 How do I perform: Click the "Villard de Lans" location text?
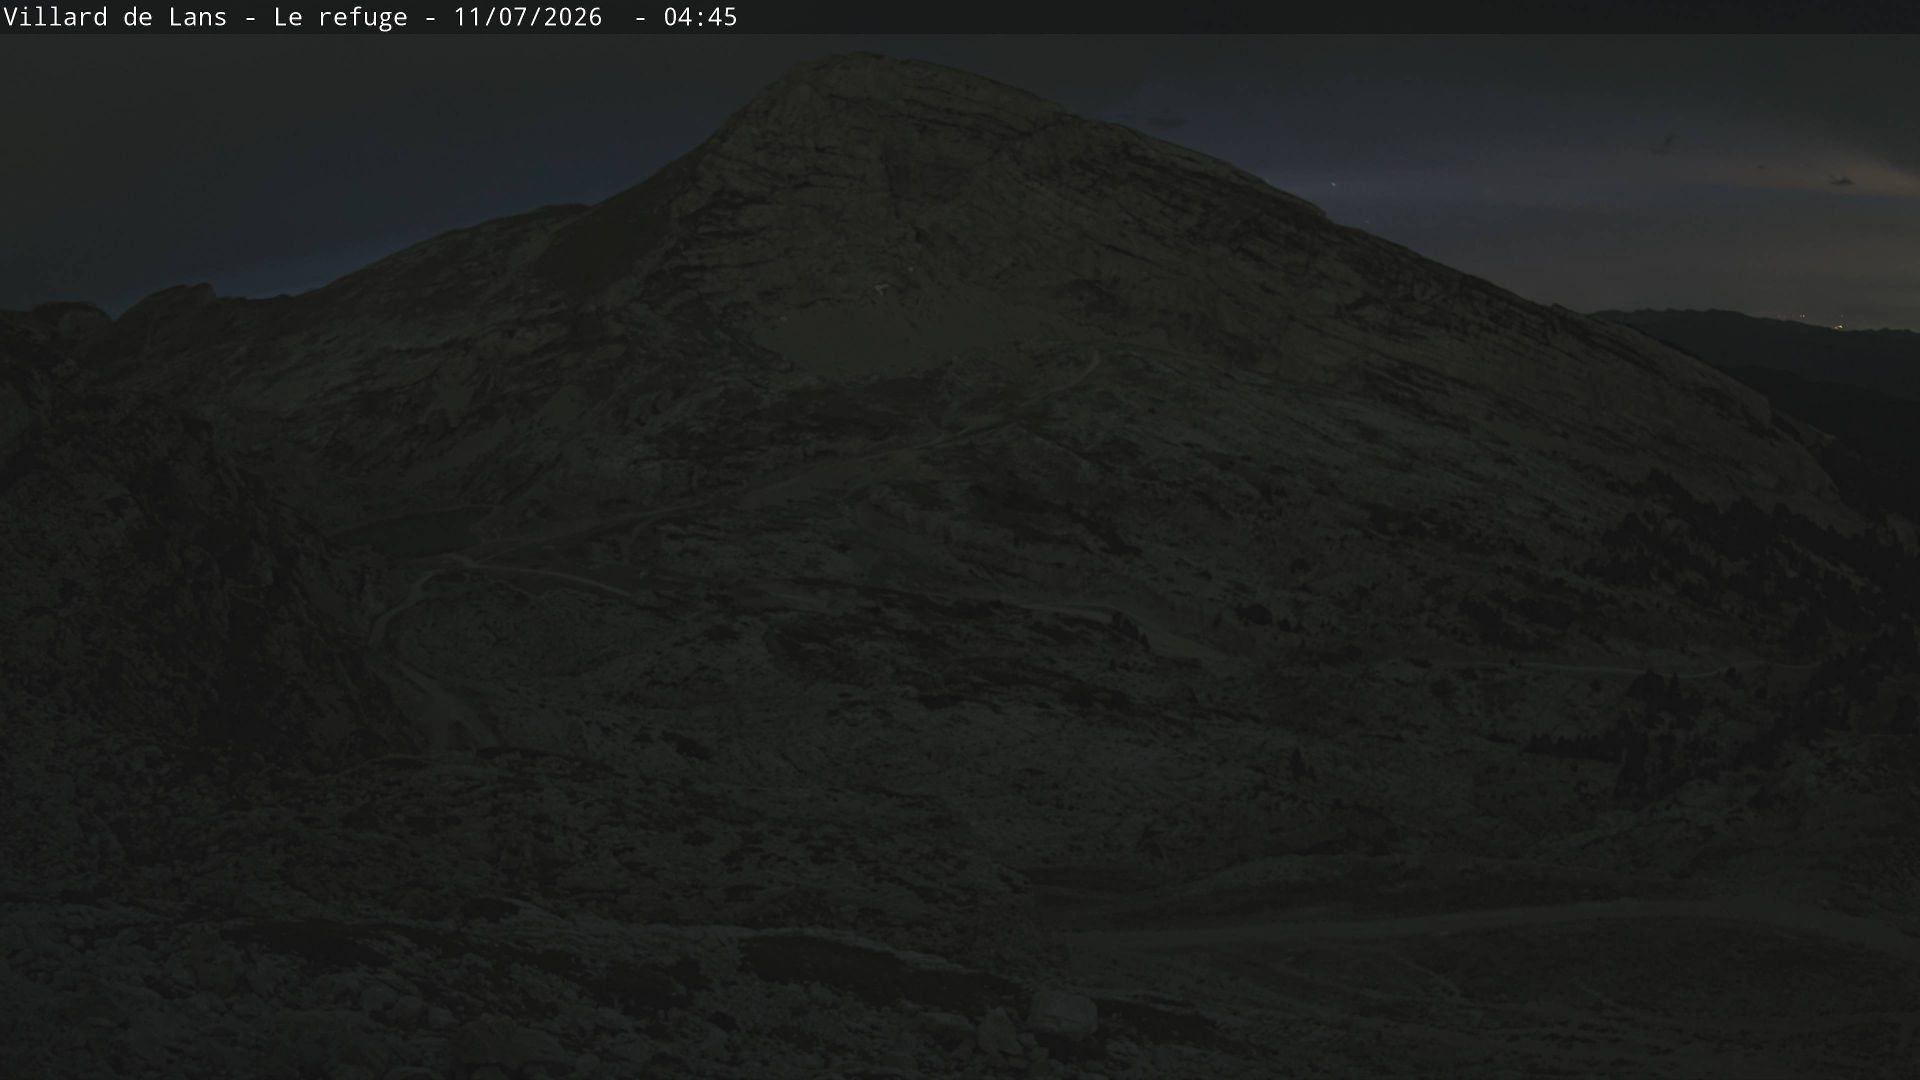(115, 17)
